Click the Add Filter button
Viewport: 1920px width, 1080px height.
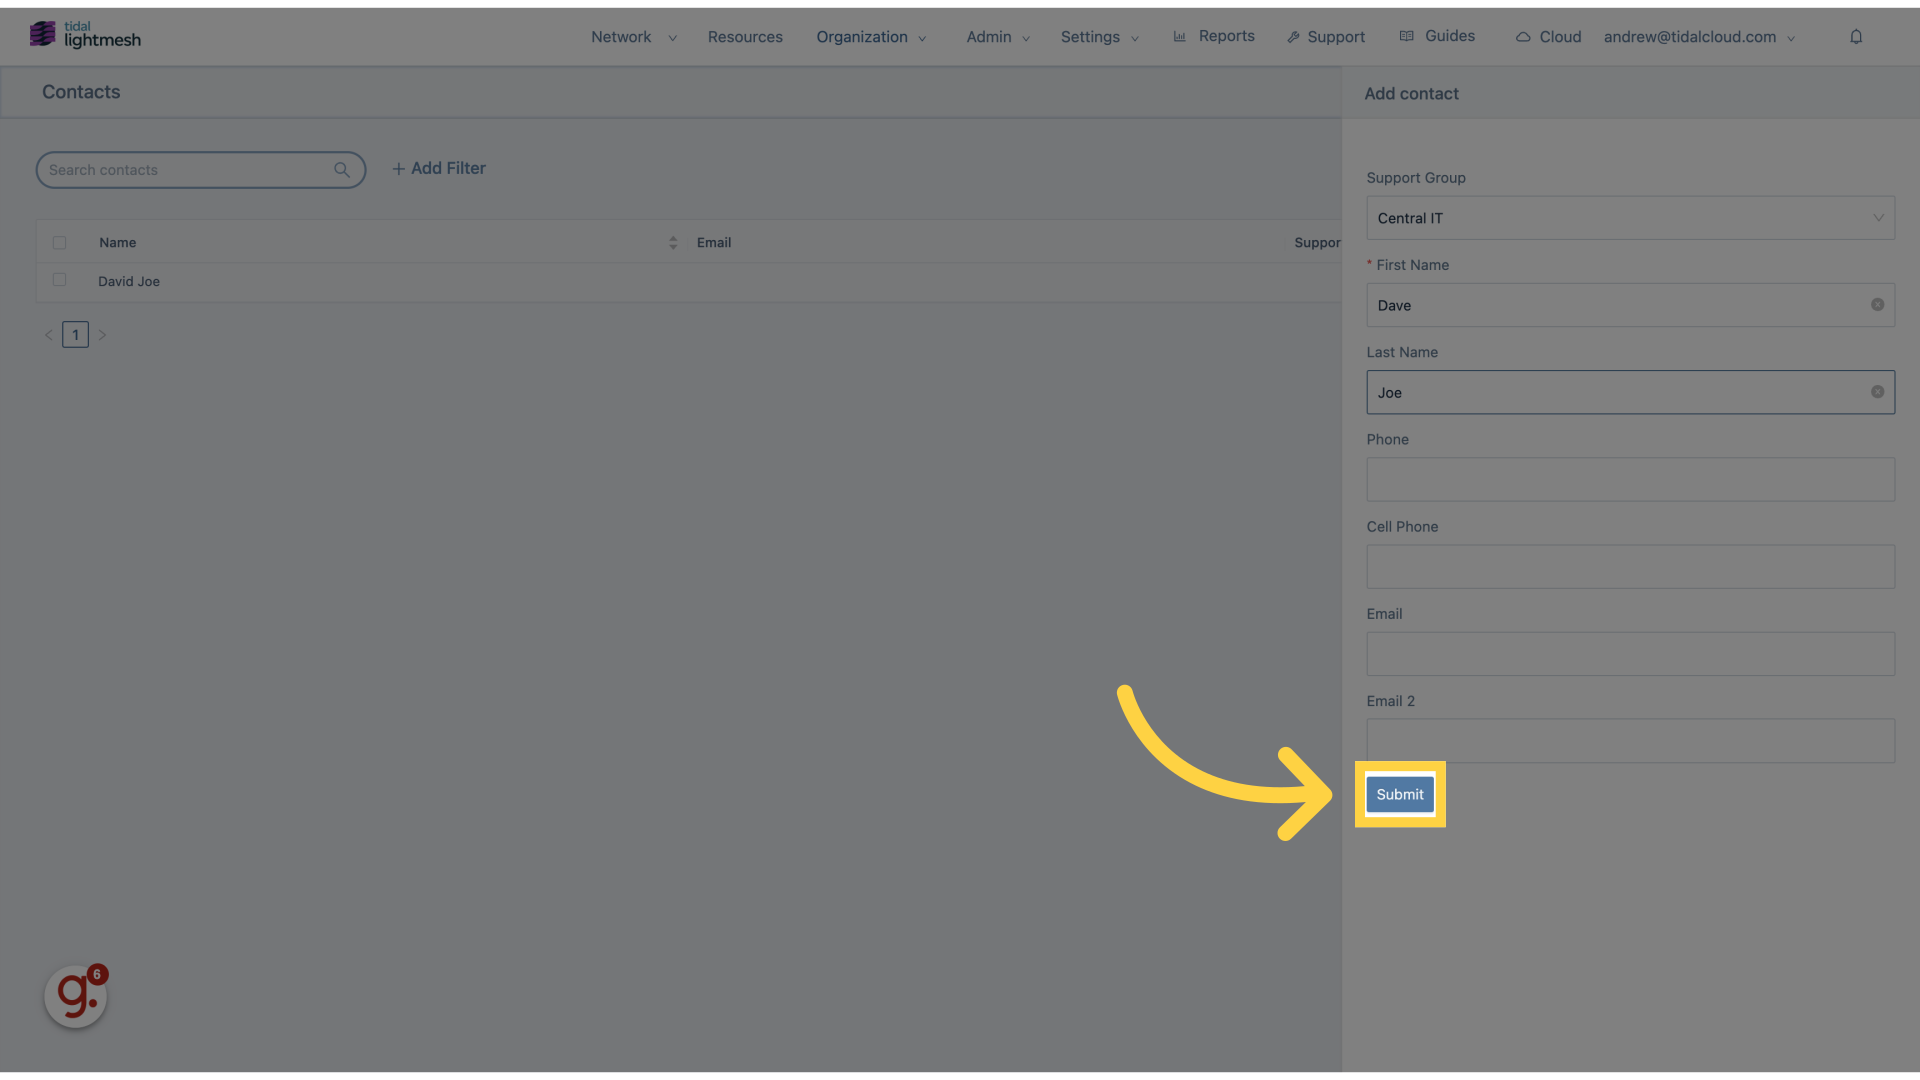click(438, 167)
